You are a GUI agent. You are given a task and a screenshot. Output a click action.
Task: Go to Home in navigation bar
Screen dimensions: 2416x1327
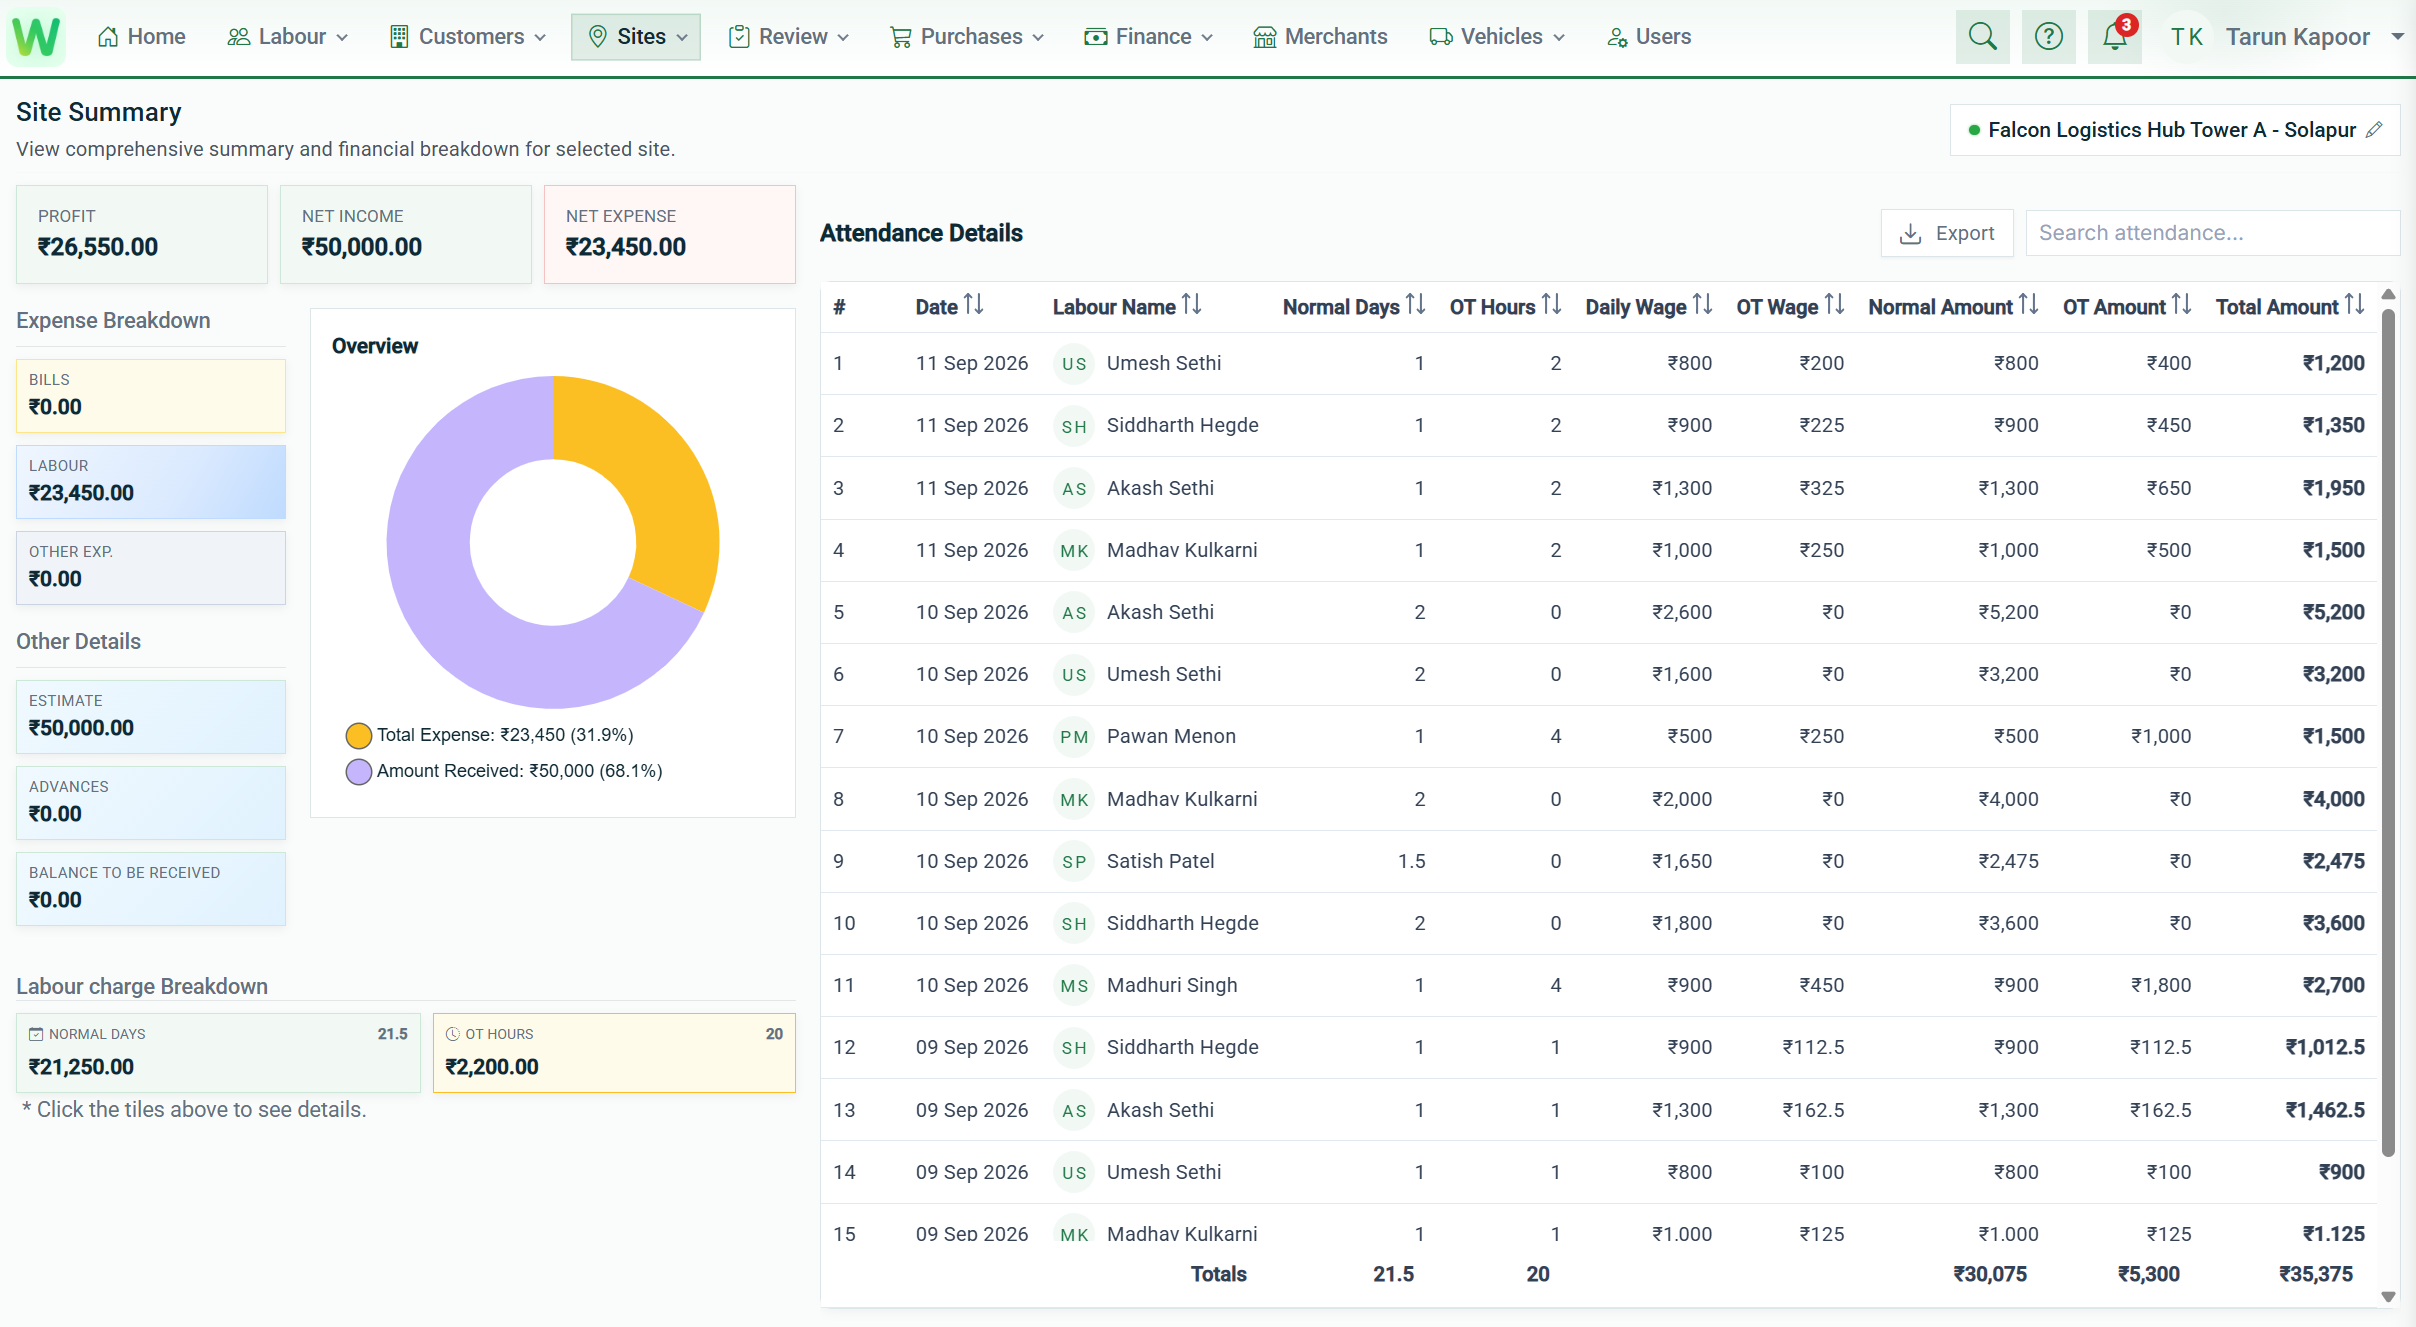coord(142,37)
